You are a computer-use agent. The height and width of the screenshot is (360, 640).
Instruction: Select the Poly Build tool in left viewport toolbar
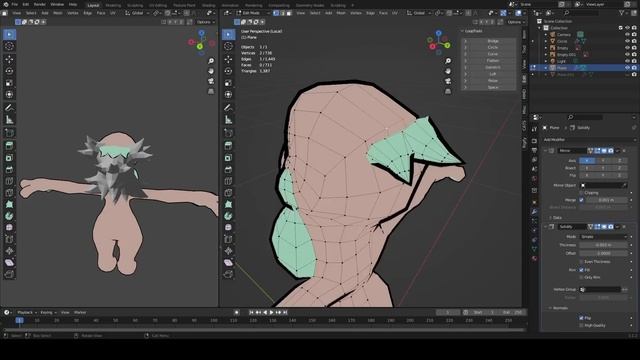[9, 204]
